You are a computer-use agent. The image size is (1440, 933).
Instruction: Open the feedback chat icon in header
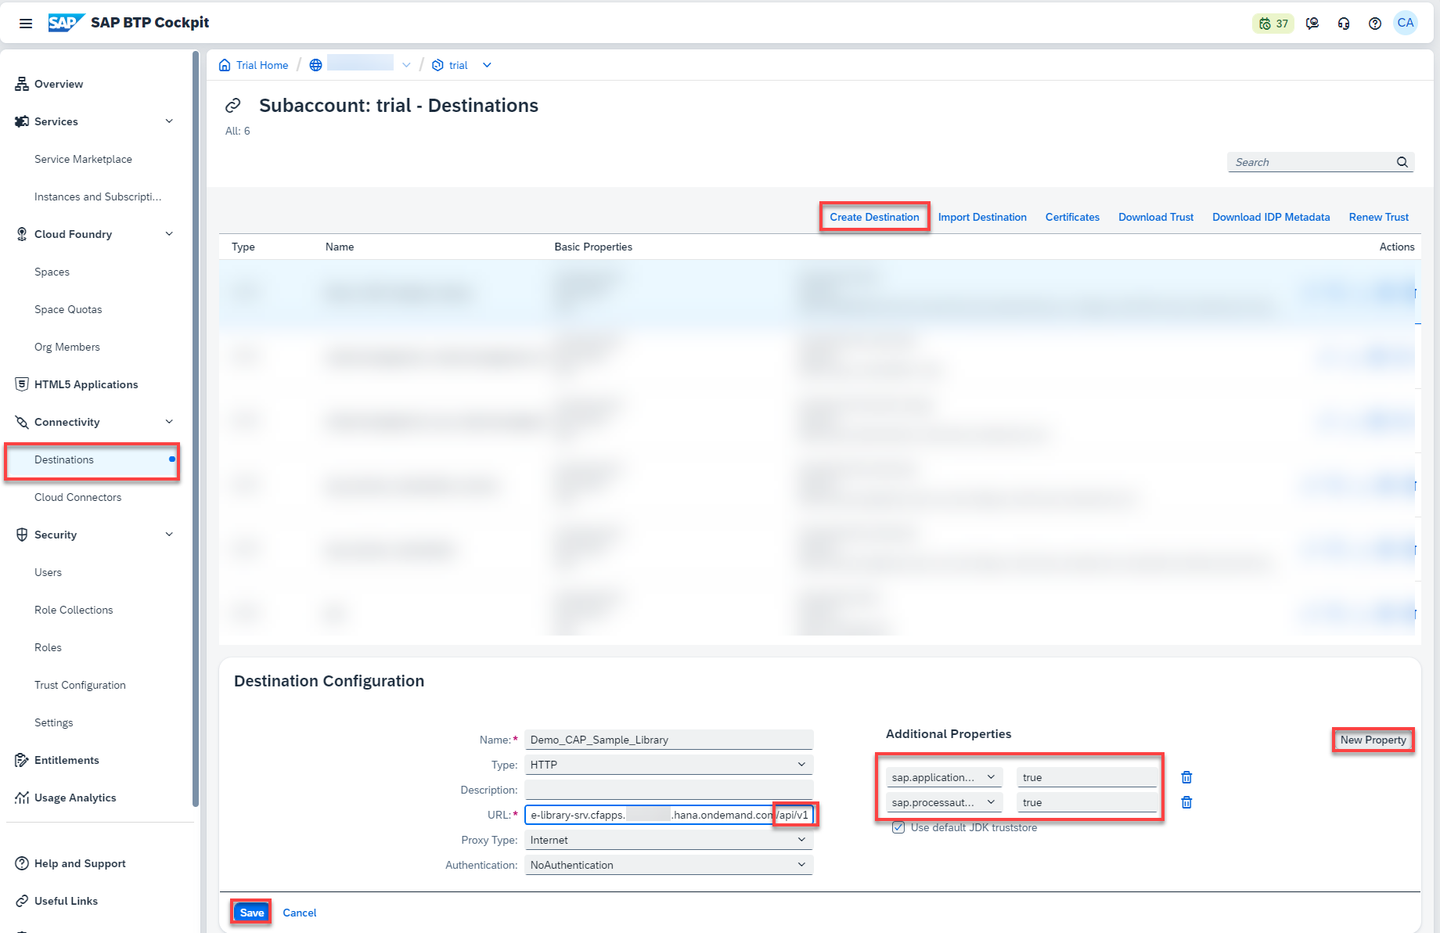[1313, 23]
